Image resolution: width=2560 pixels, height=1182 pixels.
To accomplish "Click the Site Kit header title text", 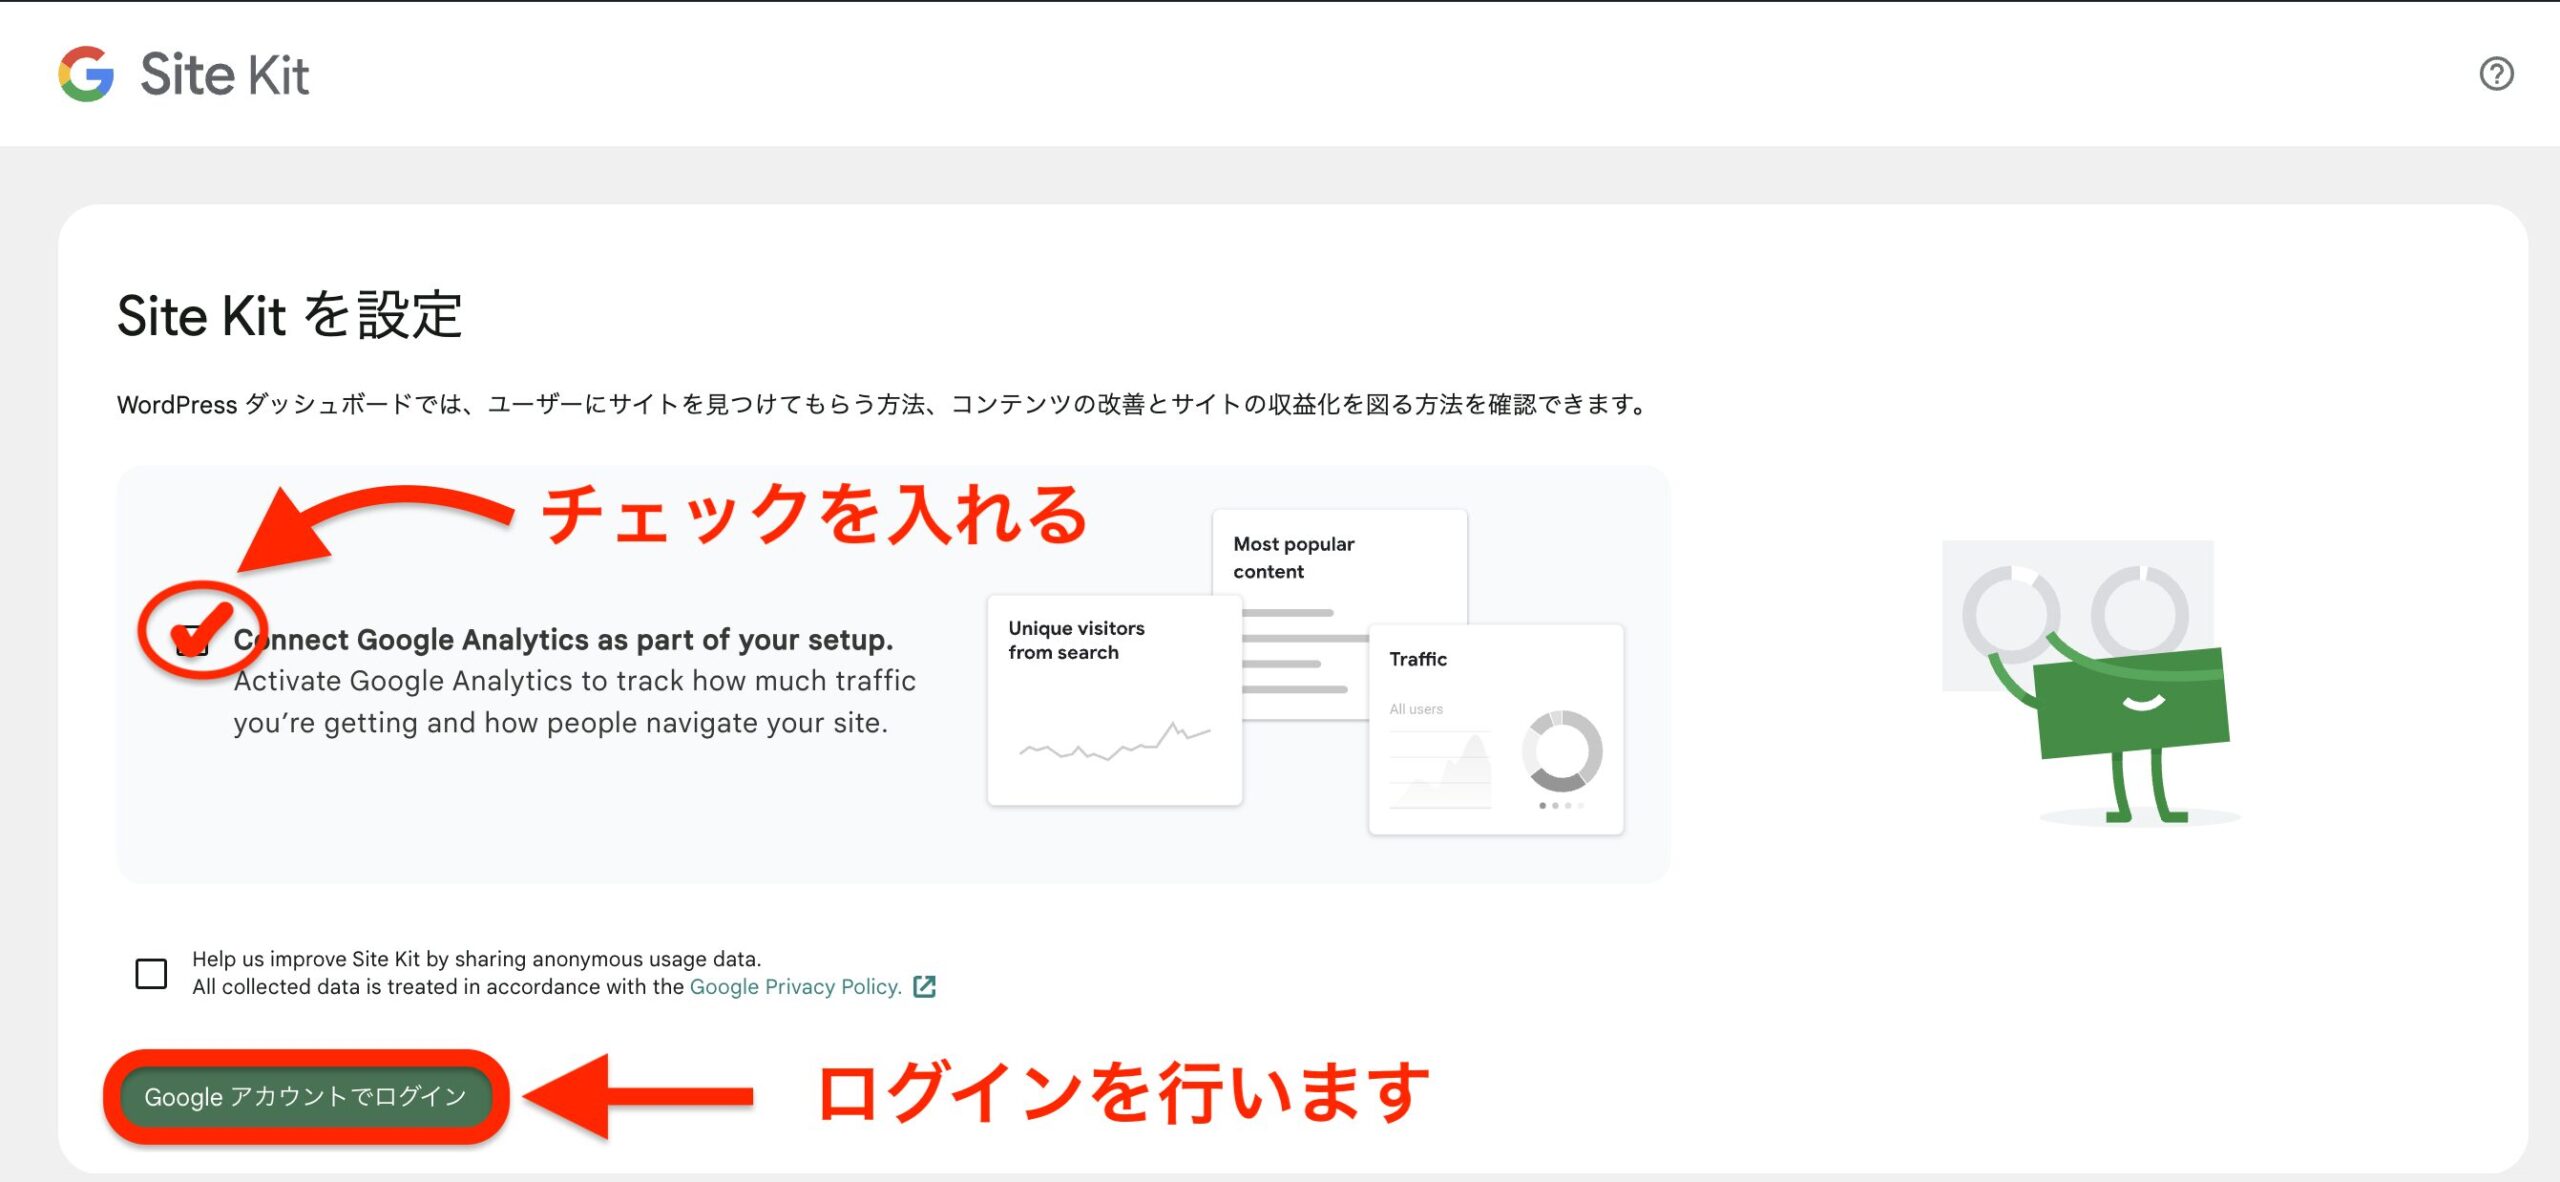I will click(x=225, y=75).
